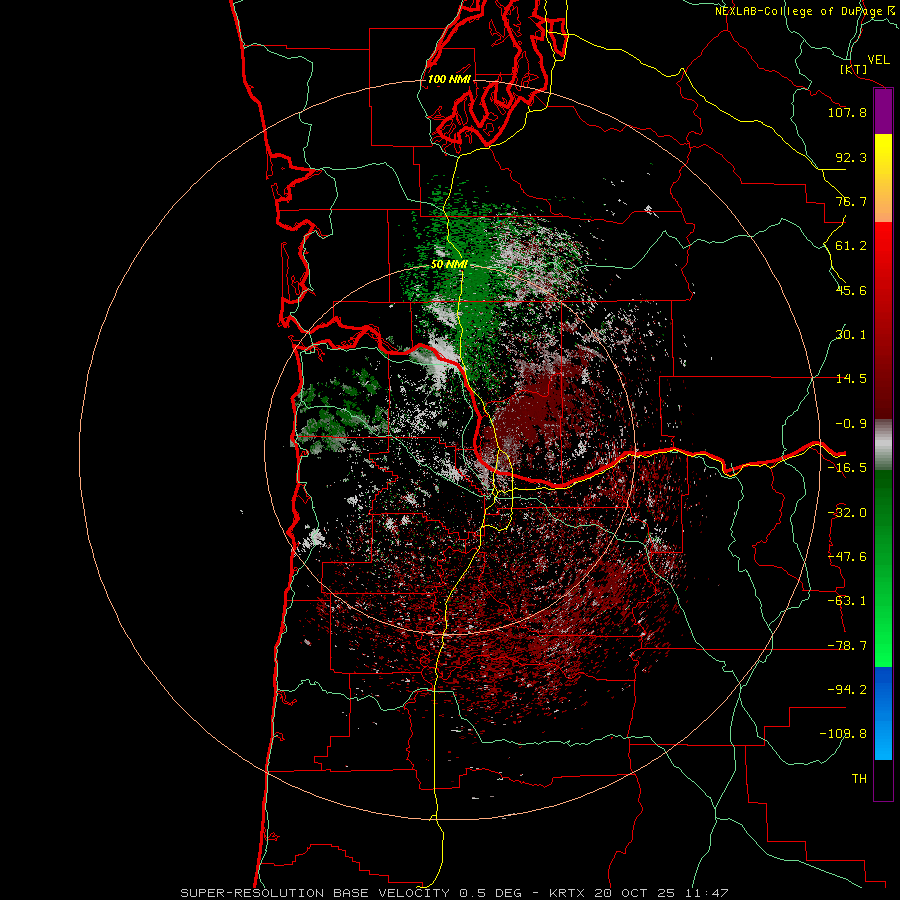
Task: Click the VEL legend title
Action: click(x=878, y=60)
